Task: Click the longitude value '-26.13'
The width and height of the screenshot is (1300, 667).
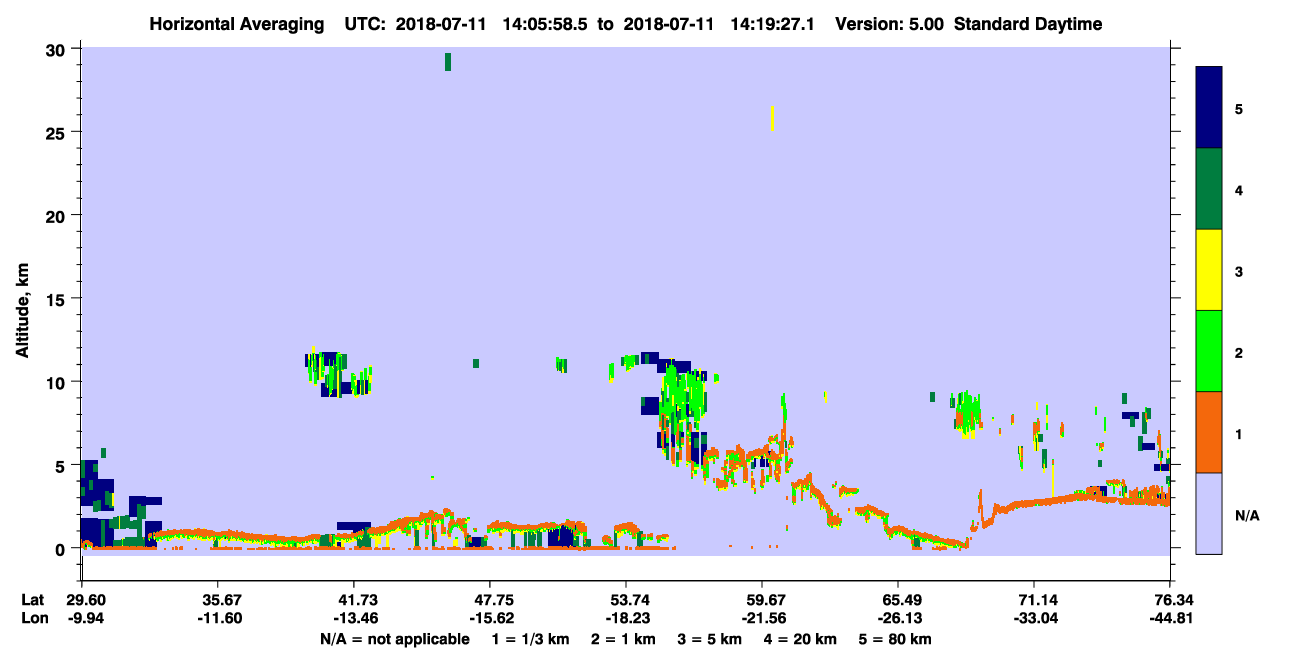Action: point(898,619)
